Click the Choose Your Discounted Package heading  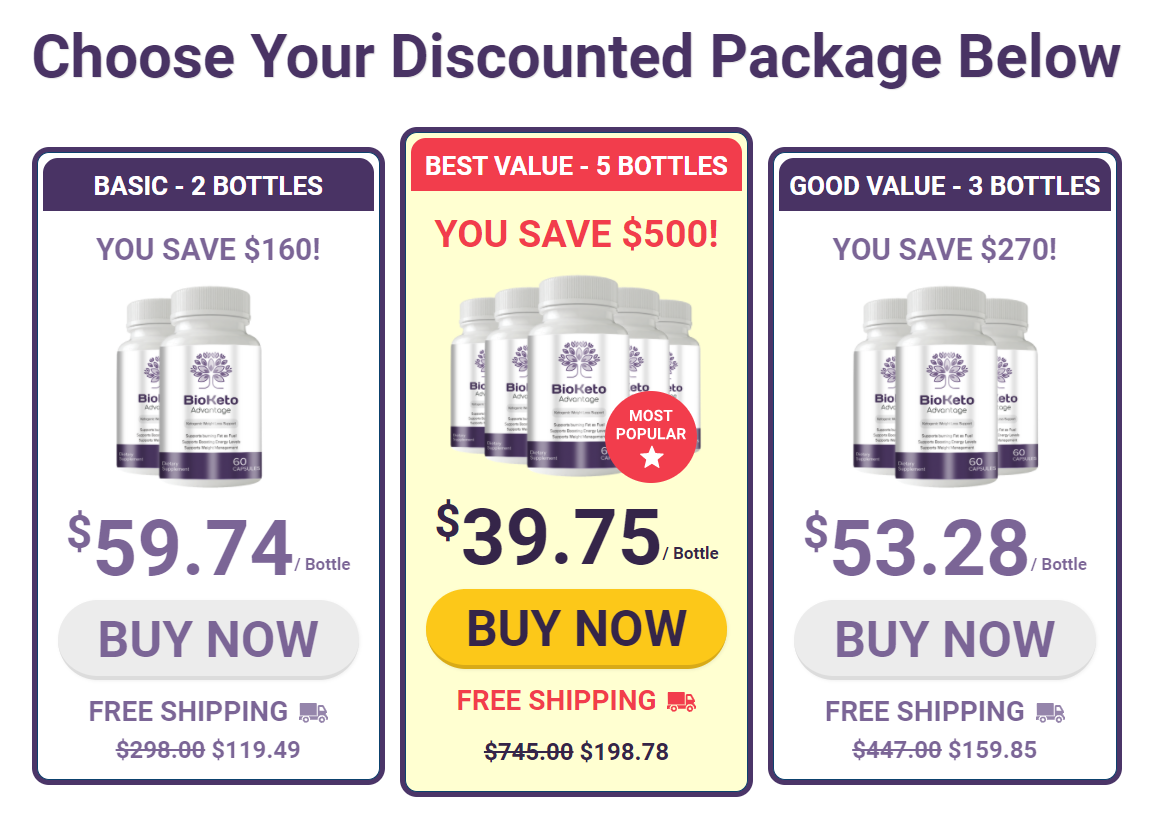coord(577,57)
